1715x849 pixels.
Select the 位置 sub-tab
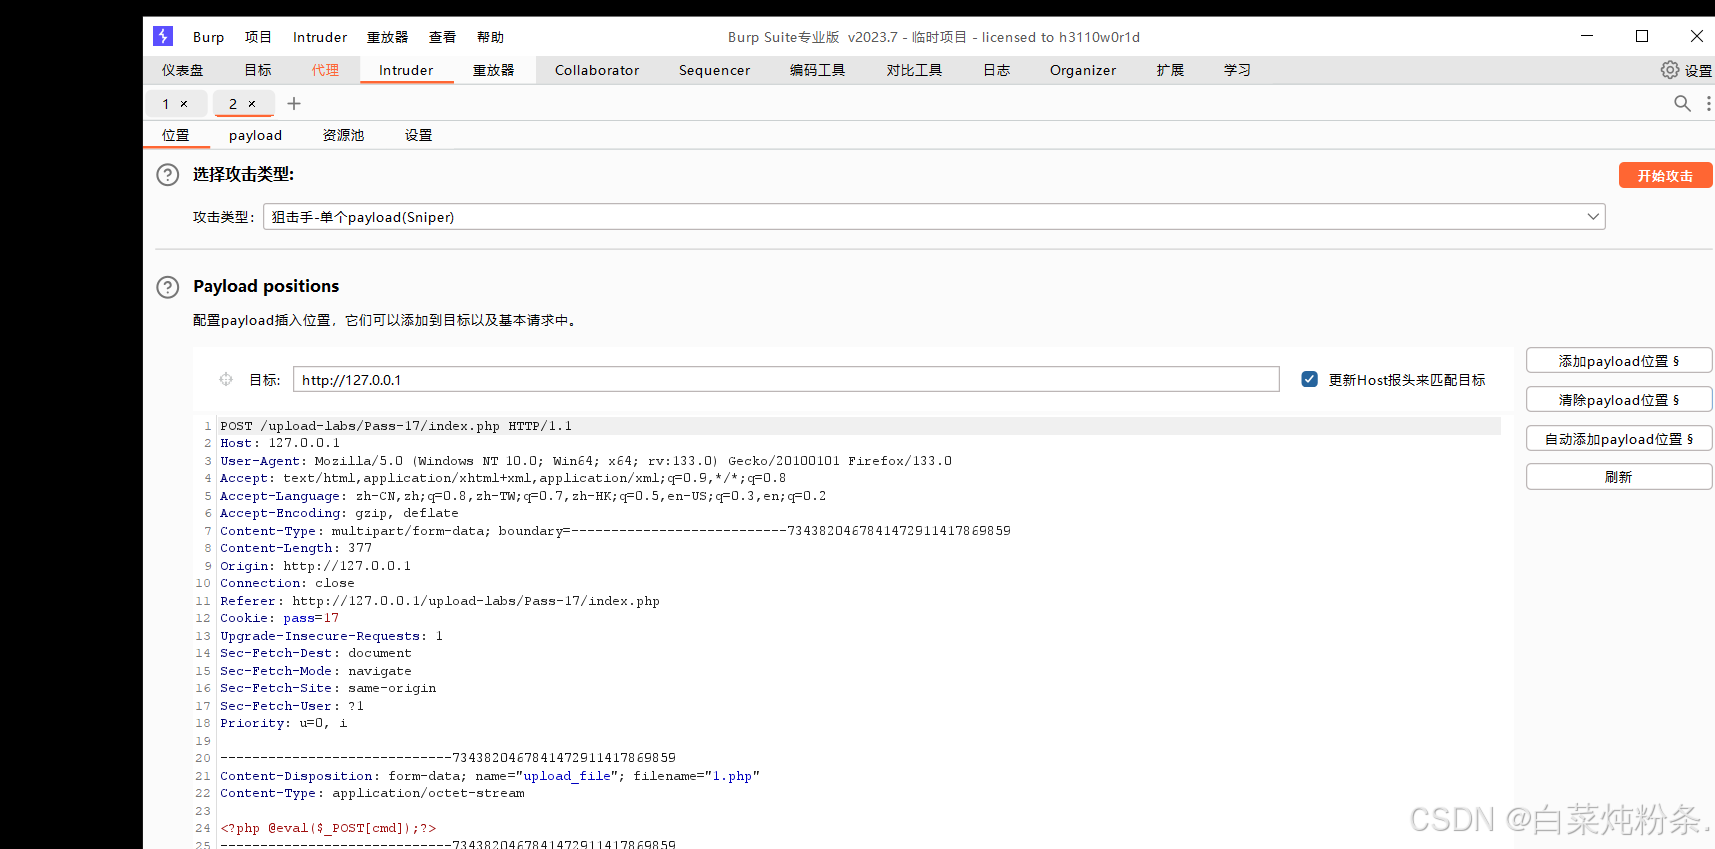click(176, 135)
